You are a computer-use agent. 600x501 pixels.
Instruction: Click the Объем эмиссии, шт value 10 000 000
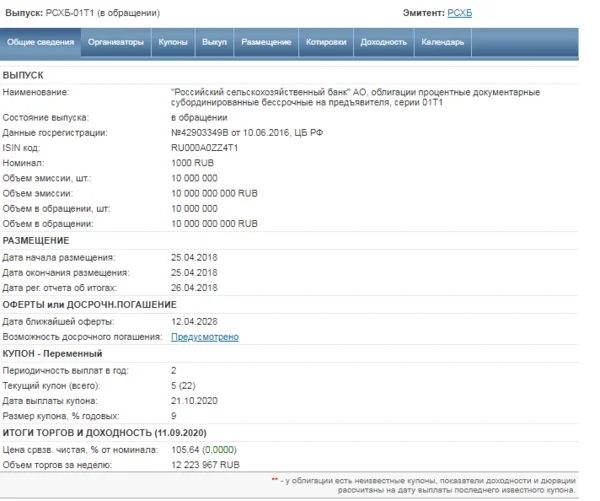tap(194, 178)
